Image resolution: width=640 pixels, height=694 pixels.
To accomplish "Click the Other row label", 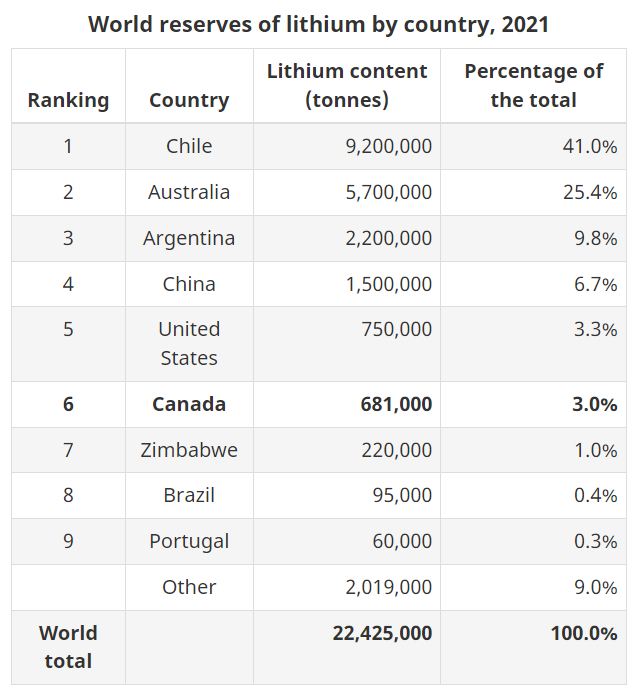I will click(189, 587).
